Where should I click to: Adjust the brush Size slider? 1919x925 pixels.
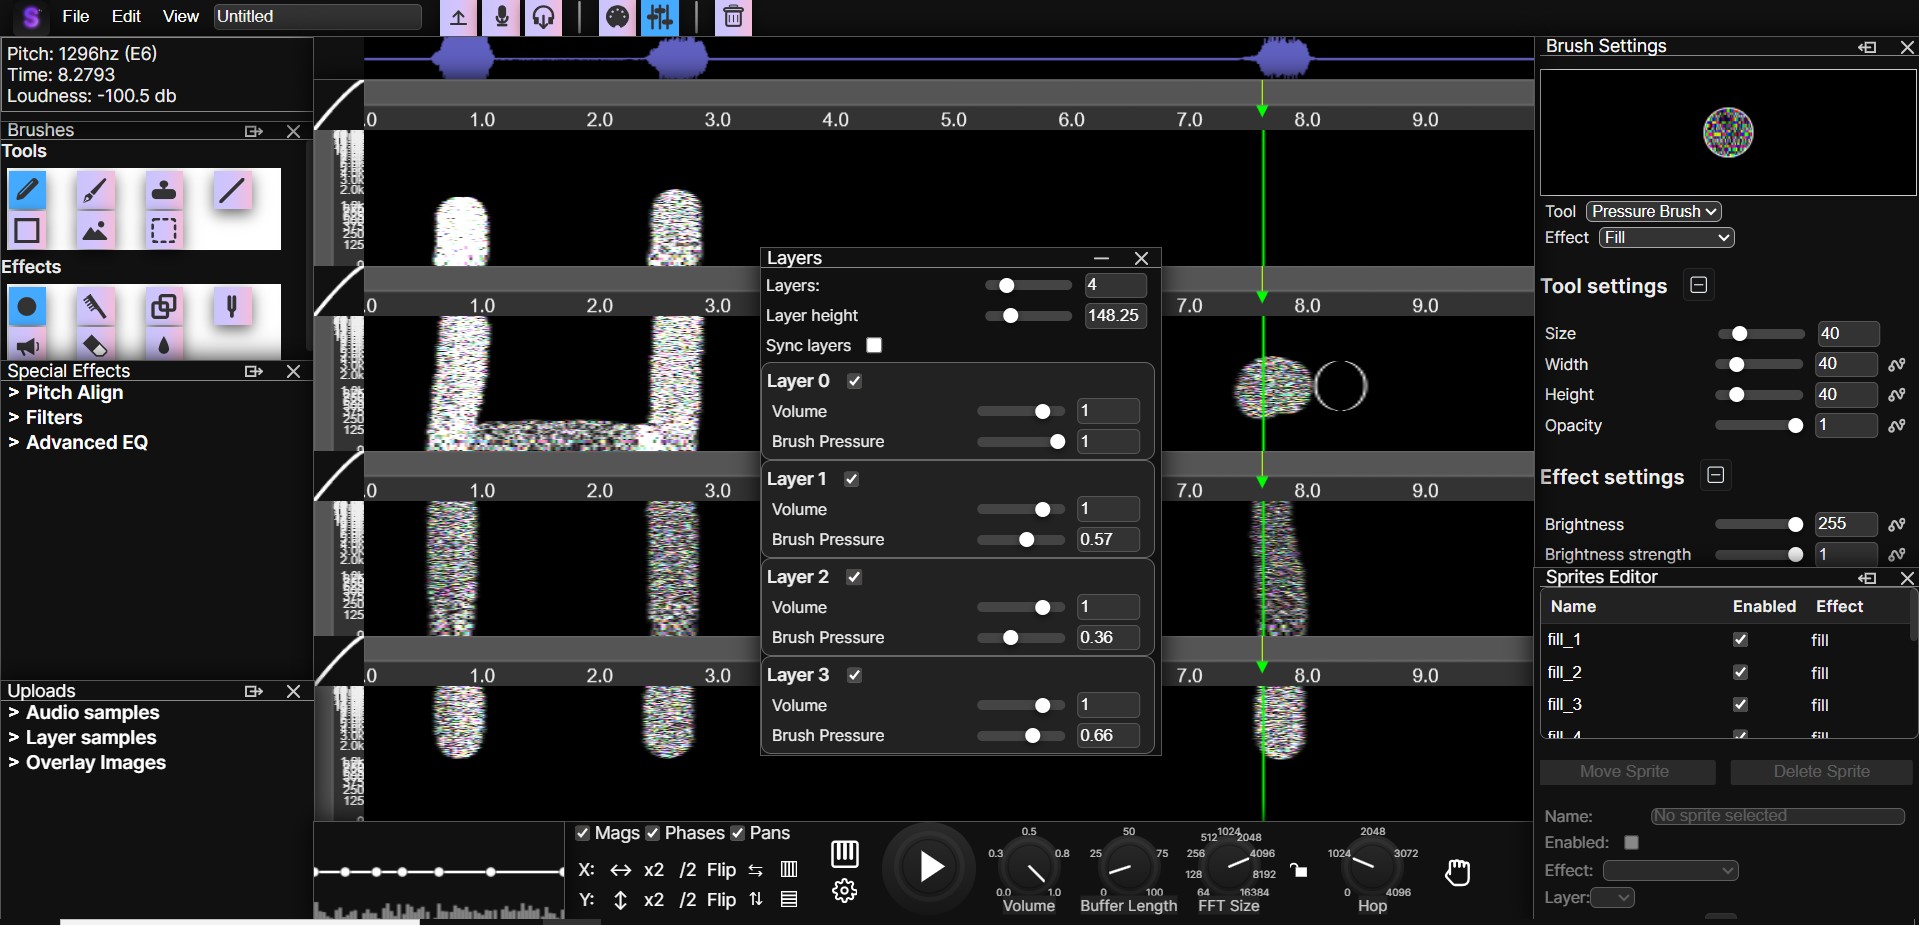pos(1760,334)
